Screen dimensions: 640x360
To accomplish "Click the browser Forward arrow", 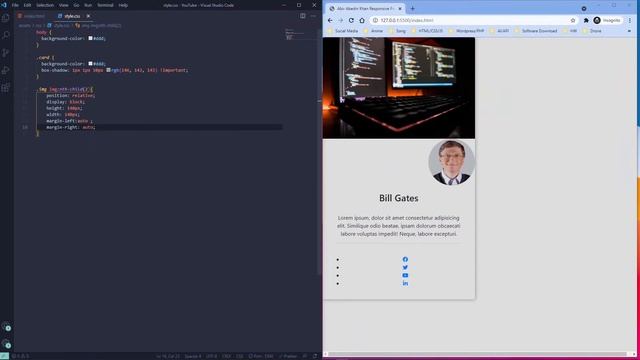I will 340,20.
